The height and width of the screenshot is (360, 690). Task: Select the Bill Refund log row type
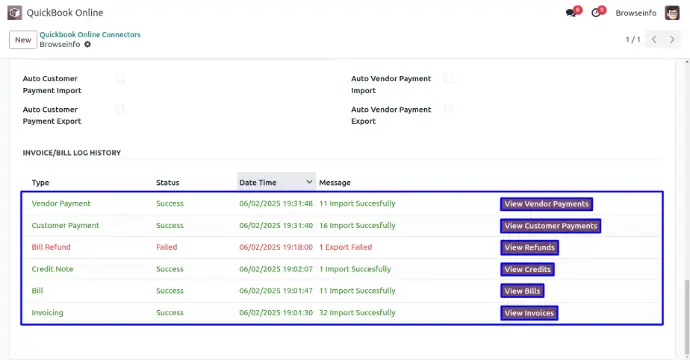pyautogui.click(x=51, y=247)
